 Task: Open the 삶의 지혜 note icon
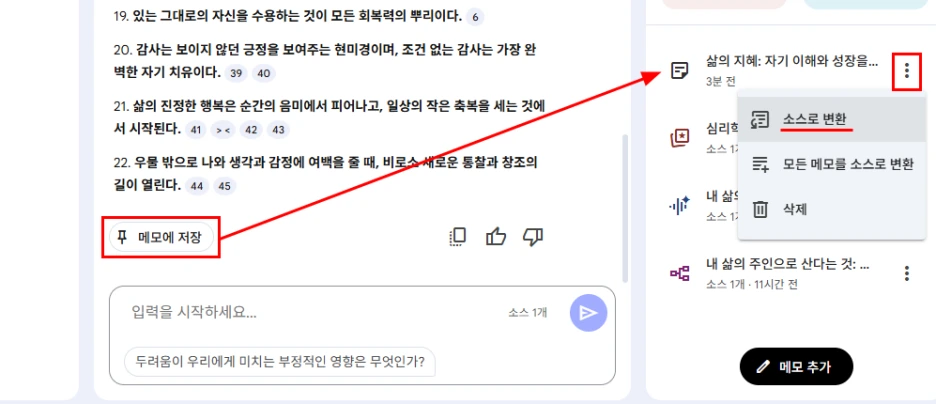(x=679, y=71)
